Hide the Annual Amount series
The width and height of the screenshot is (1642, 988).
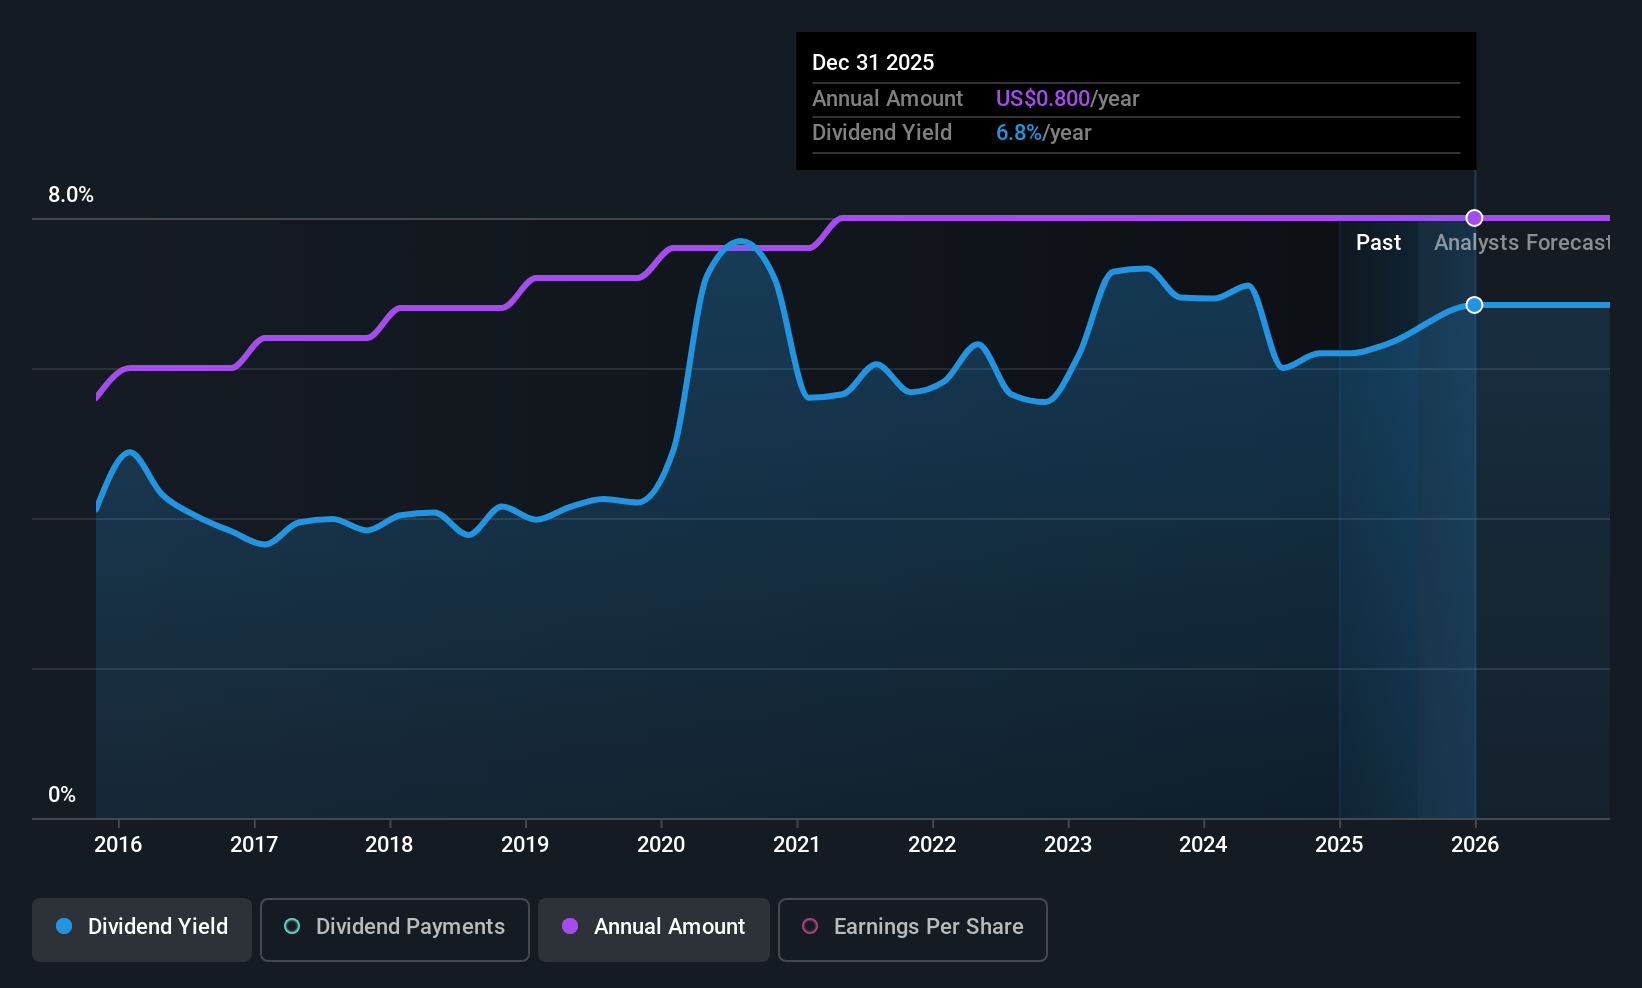[x=654, y=929]
